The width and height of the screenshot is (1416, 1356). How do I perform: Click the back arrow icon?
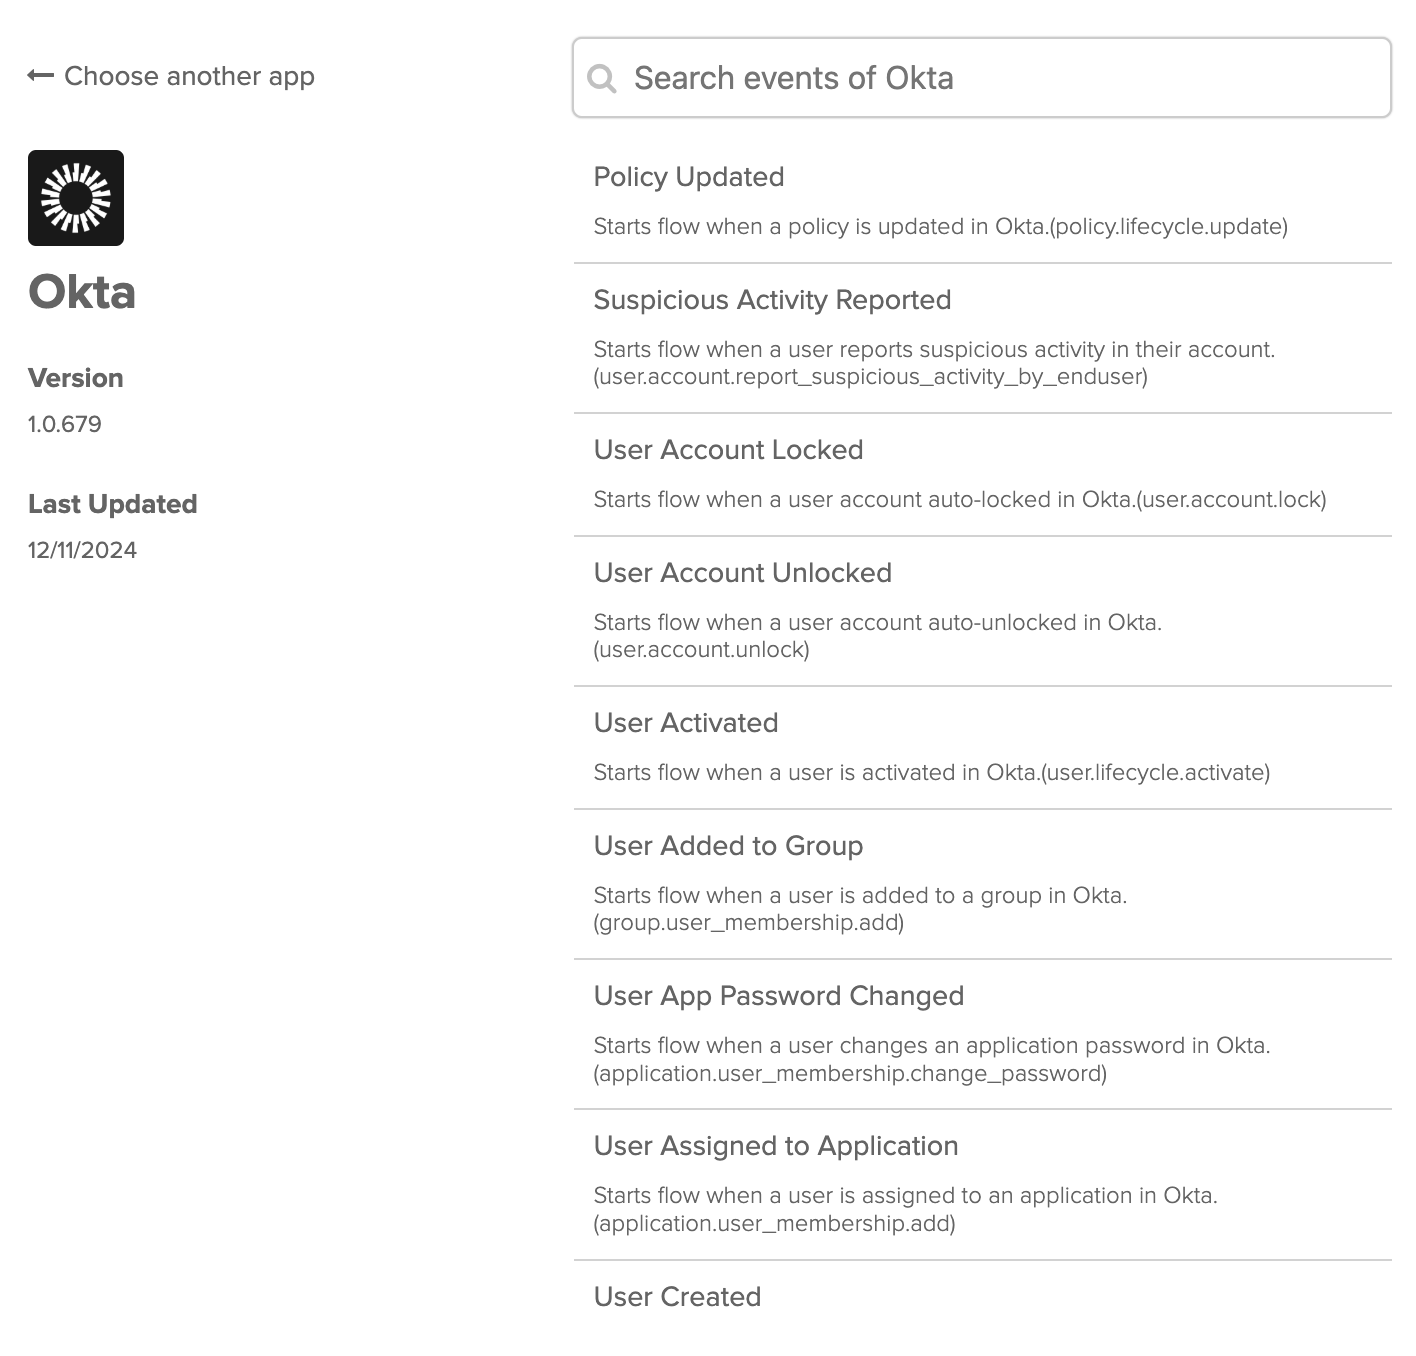click(x=39, y=75)
